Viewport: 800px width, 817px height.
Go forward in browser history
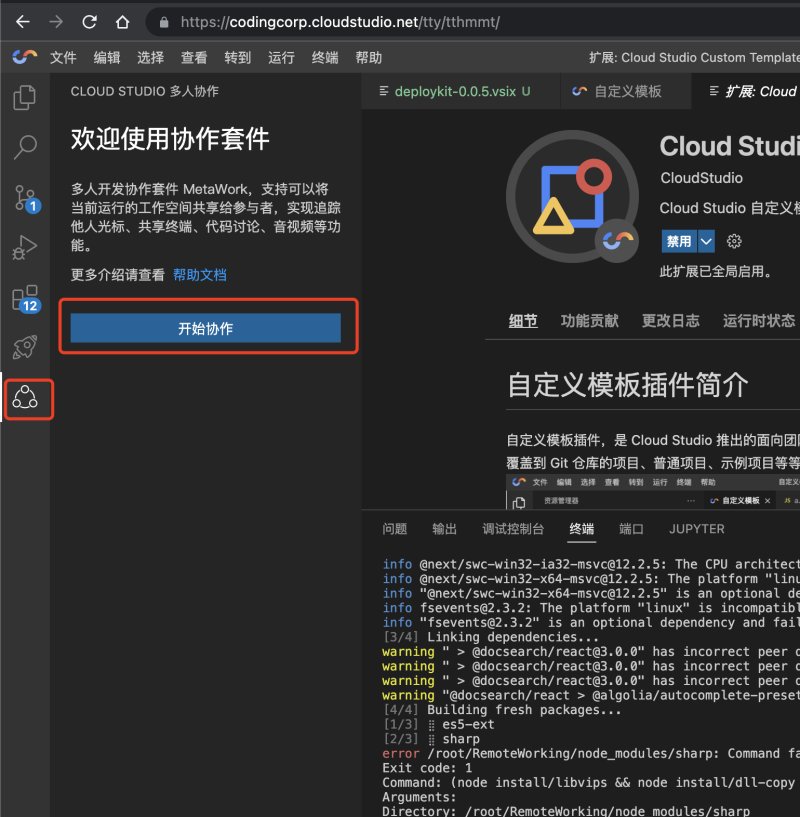(x=56, y=22)
